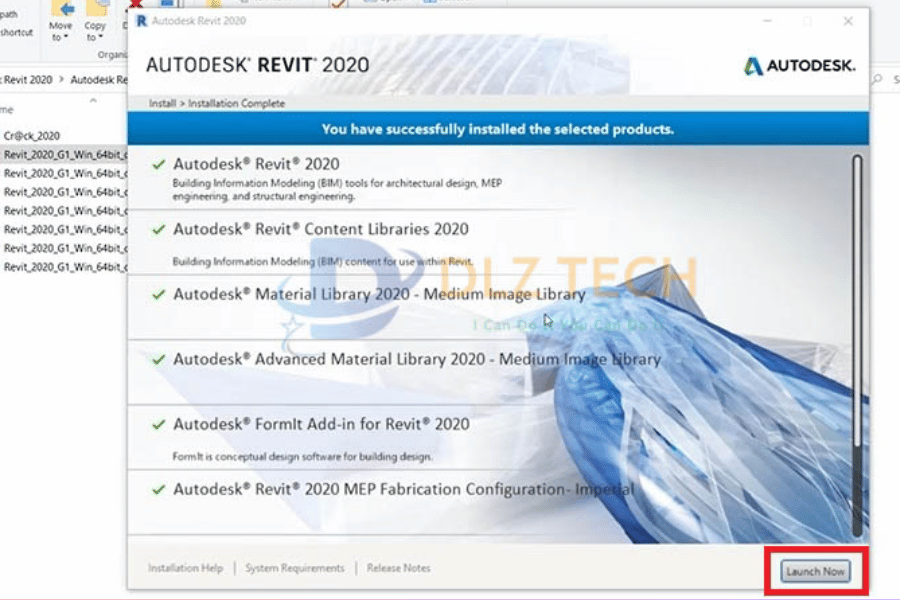The image size is (900, 600).
Task: Collapse the Name column sort chevron
Action: pyautogui.click(x=93, y=100)
